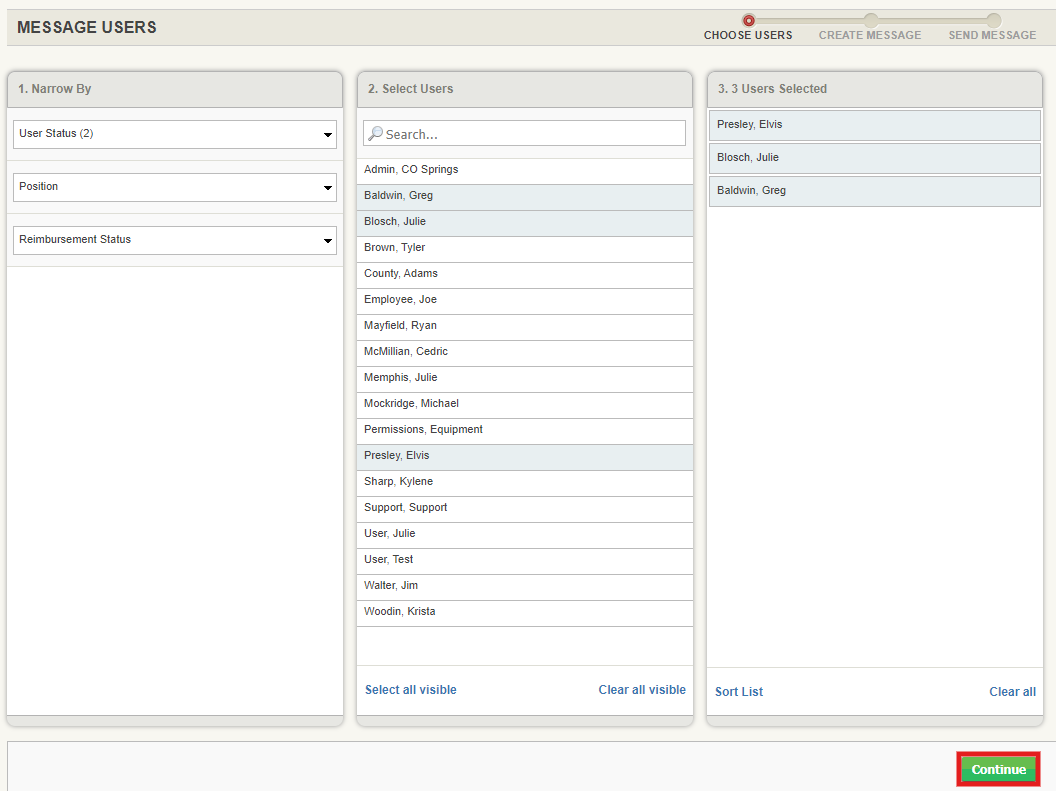1056x791 pixels.
Task: Select user Mockridge, Michael
Action: tap(525, 404)
